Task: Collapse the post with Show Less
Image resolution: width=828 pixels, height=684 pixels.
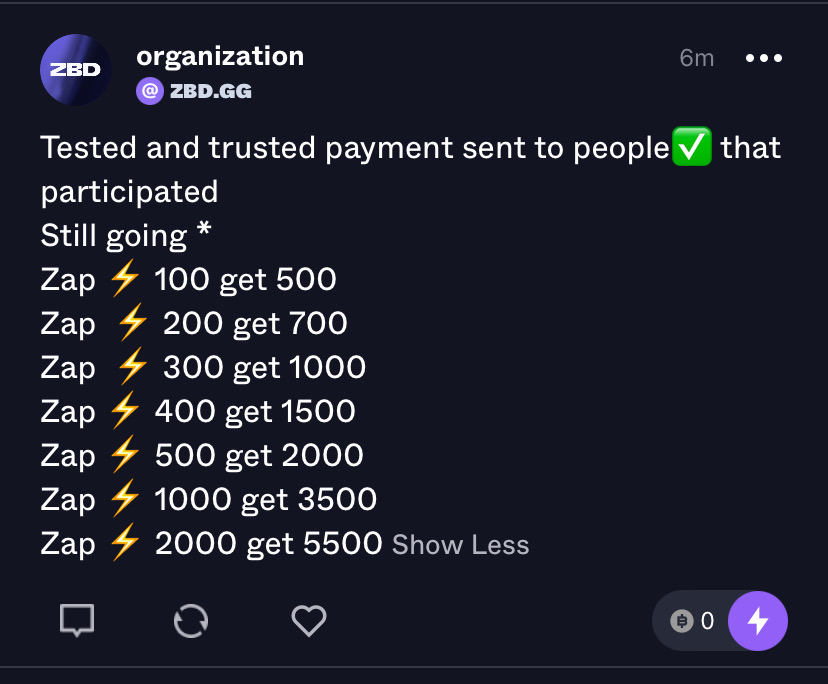Action: (x=460, y=545)
